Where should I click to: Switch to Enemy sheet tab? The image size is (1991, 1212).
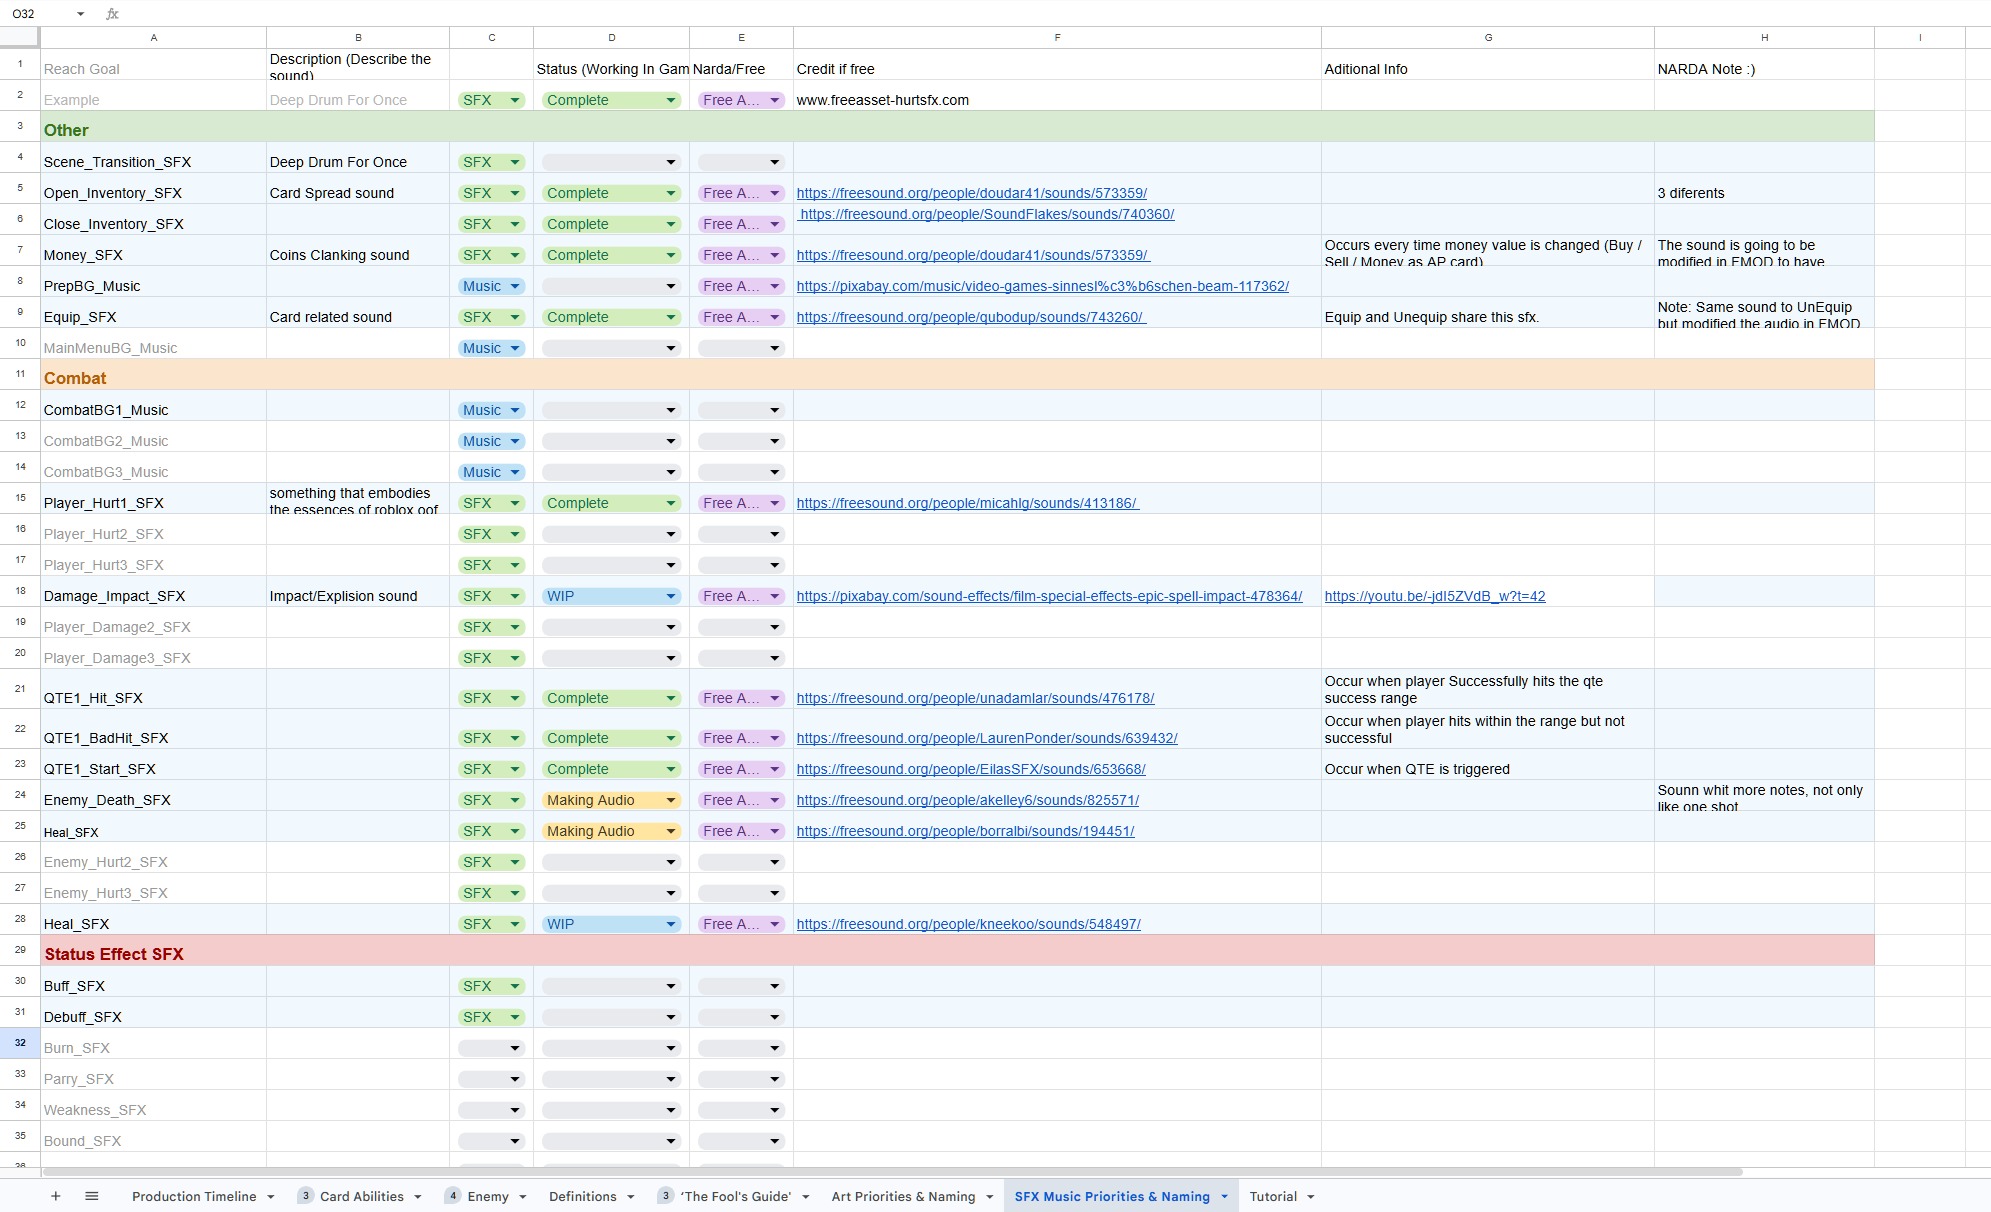coord(488,1196)
